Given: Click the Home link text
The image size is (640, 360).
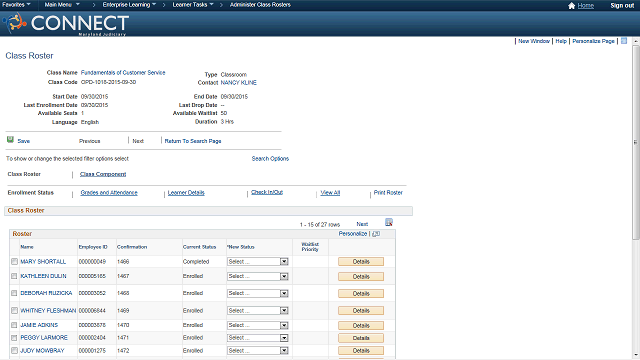Looking at the screenshot, I should click(586, 5).
